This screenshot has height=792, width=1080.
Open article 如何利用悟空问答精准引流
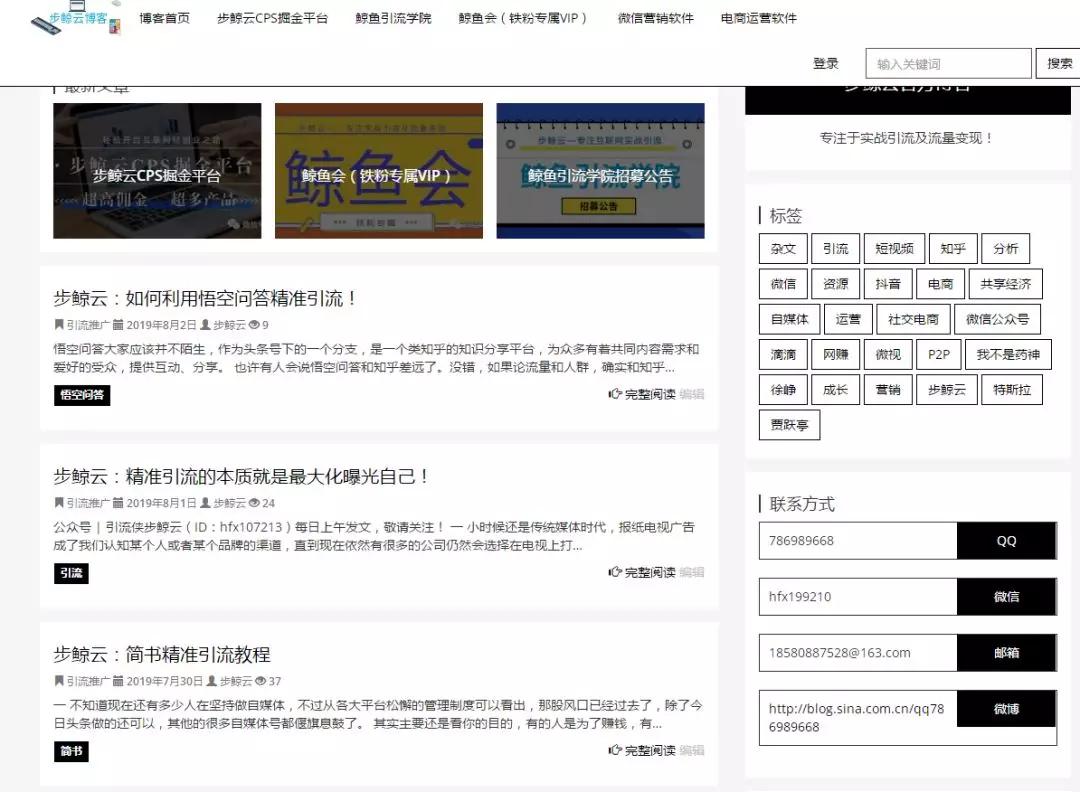[205, 298]
